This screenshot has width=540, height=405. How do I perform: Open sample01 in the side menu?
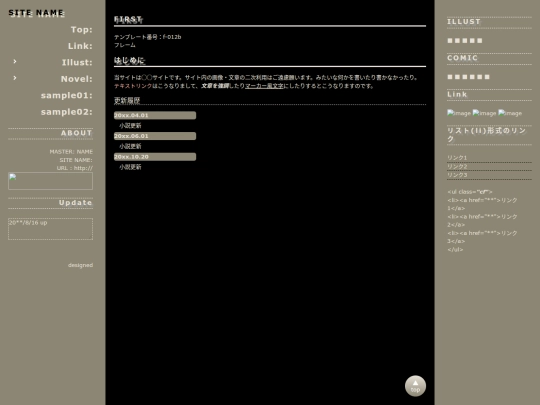[66, 95]
